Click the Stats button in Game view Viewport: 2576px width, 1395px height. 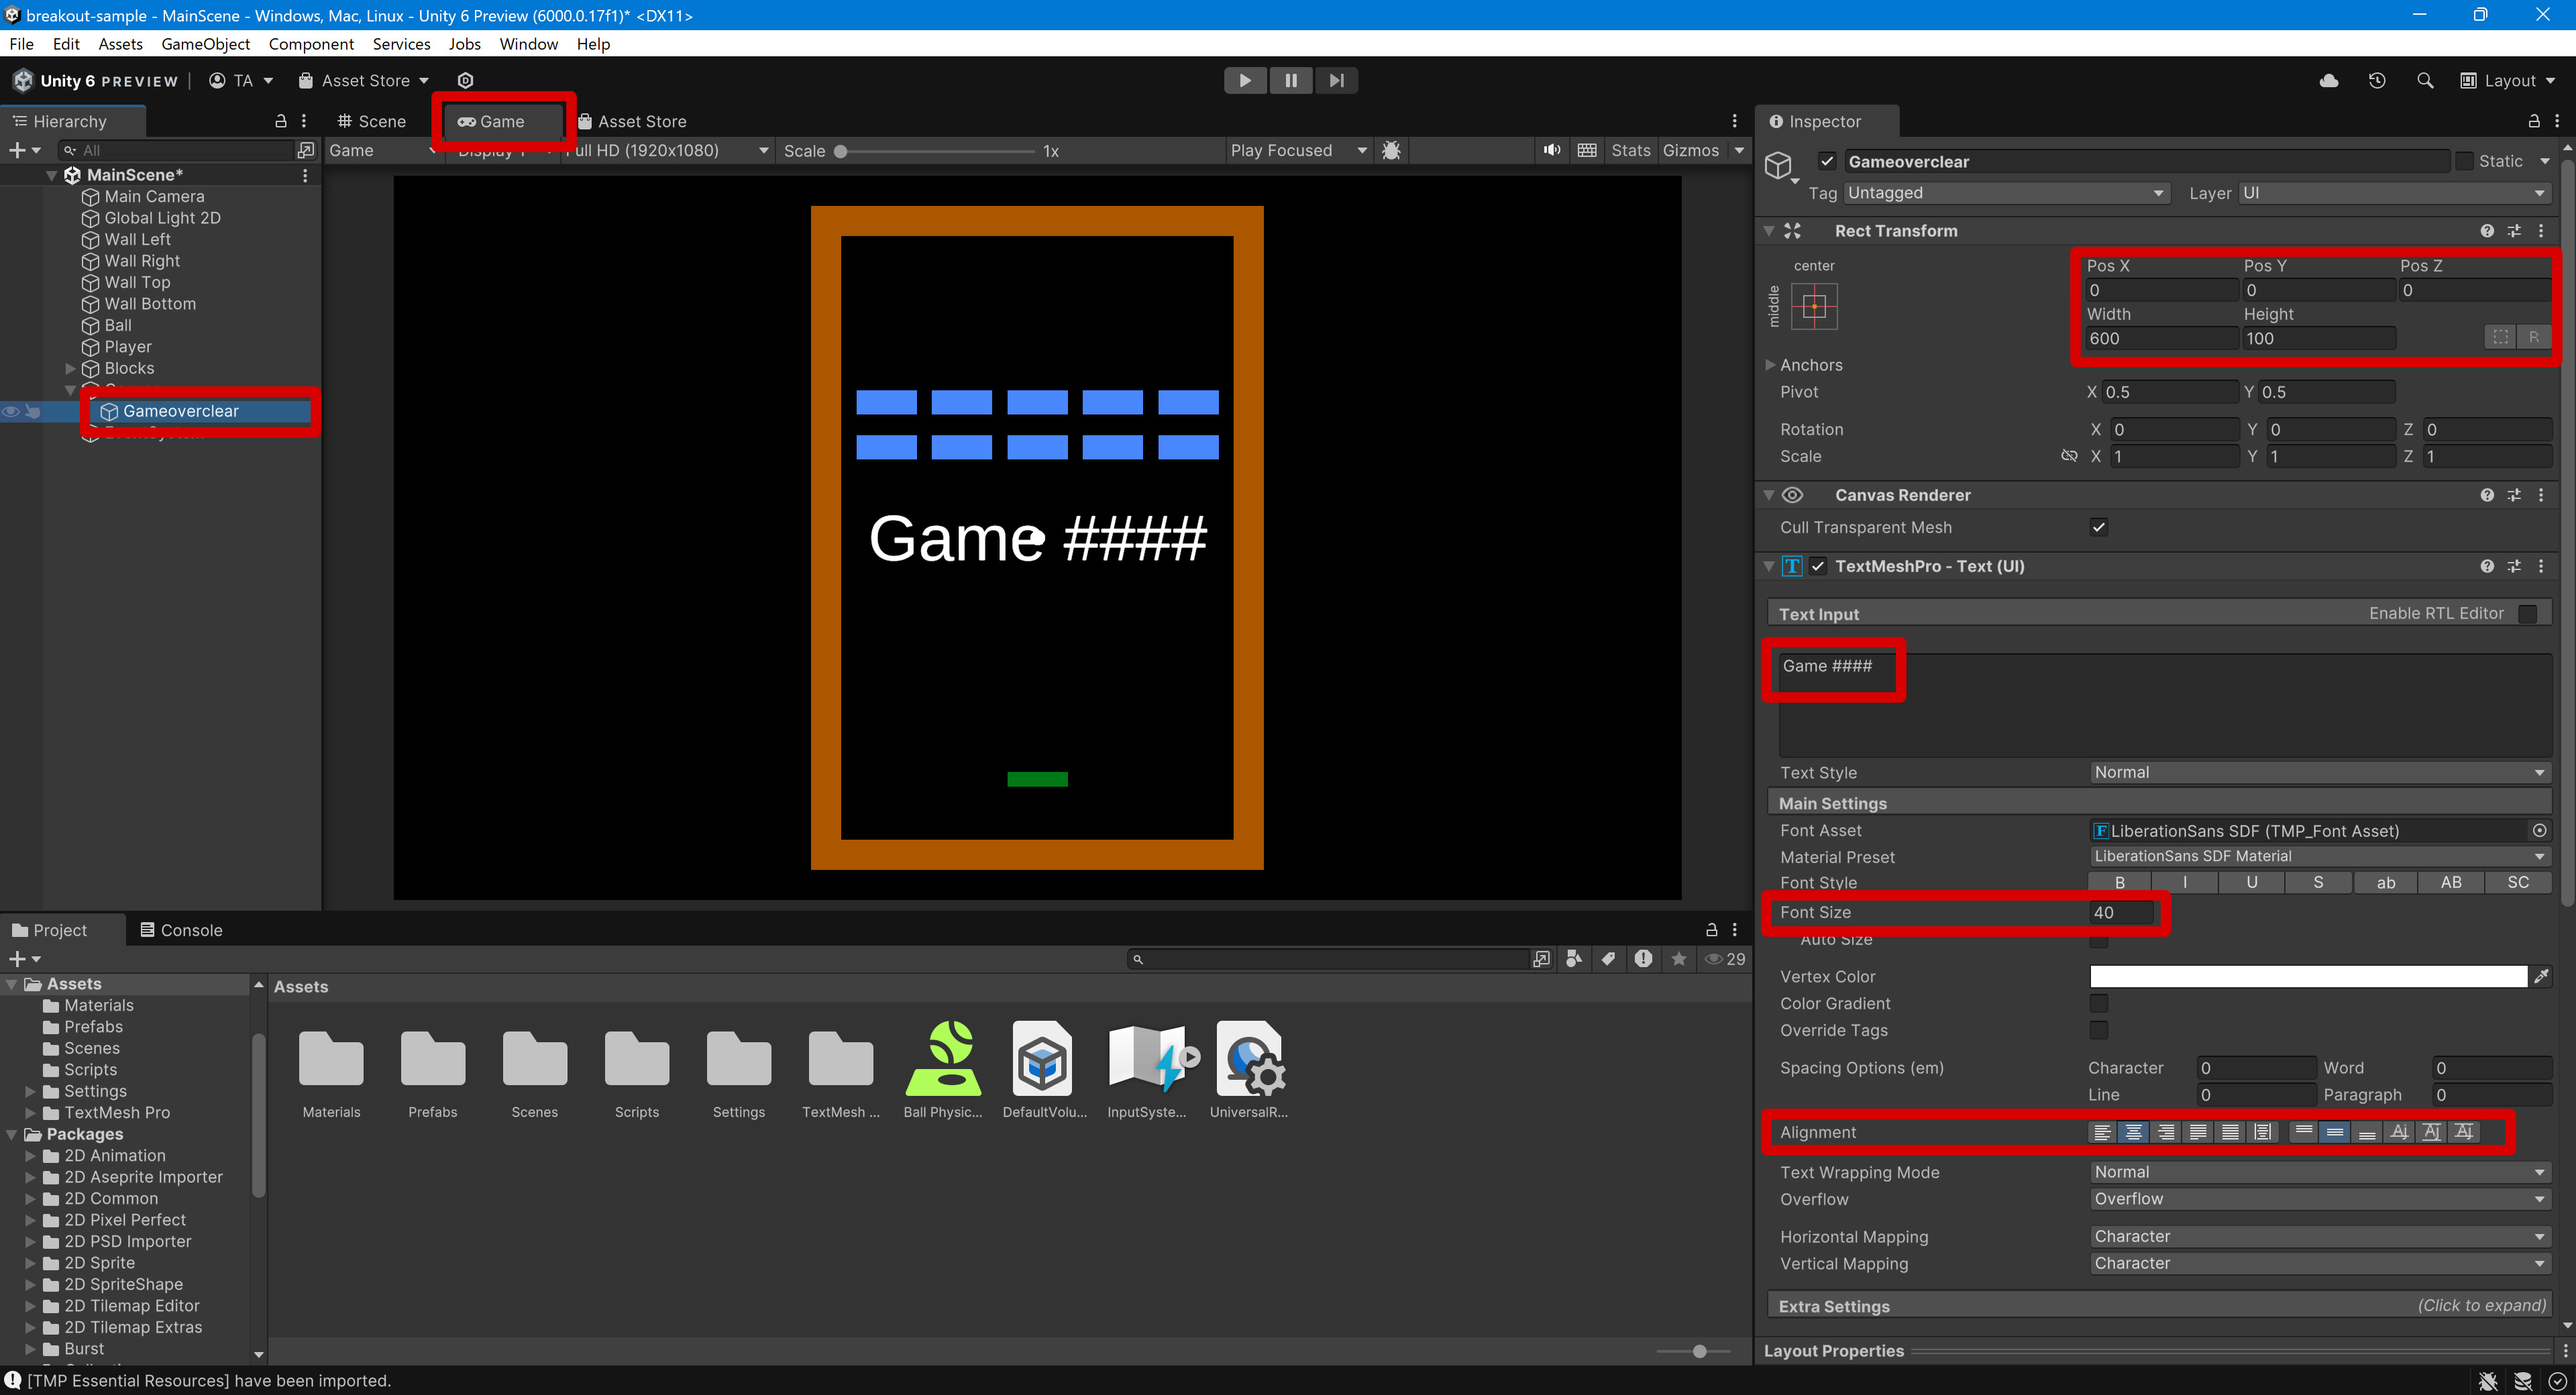(1630, 150)
